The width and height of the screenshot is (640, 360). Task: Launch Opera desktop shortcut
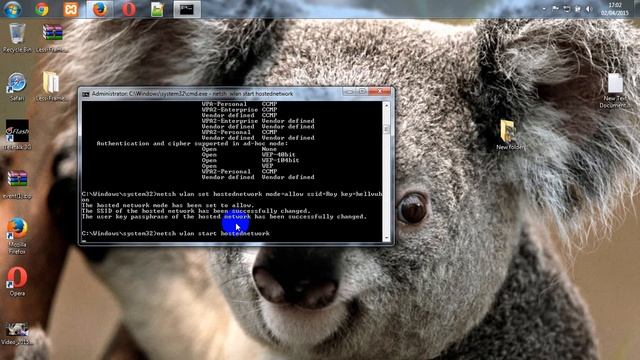click(x=17, y=282)
